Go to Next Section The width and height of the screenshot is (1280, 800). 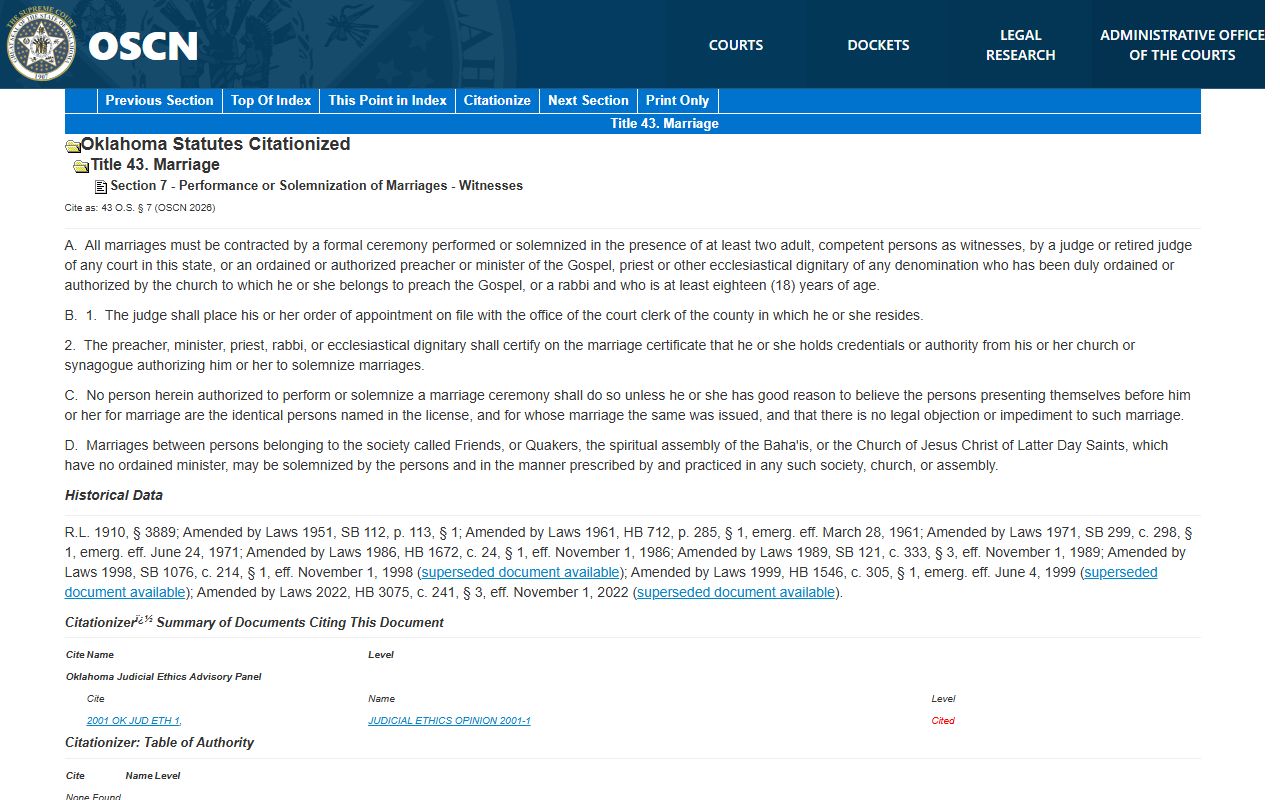pyautogui.click(x=588, y=100)
